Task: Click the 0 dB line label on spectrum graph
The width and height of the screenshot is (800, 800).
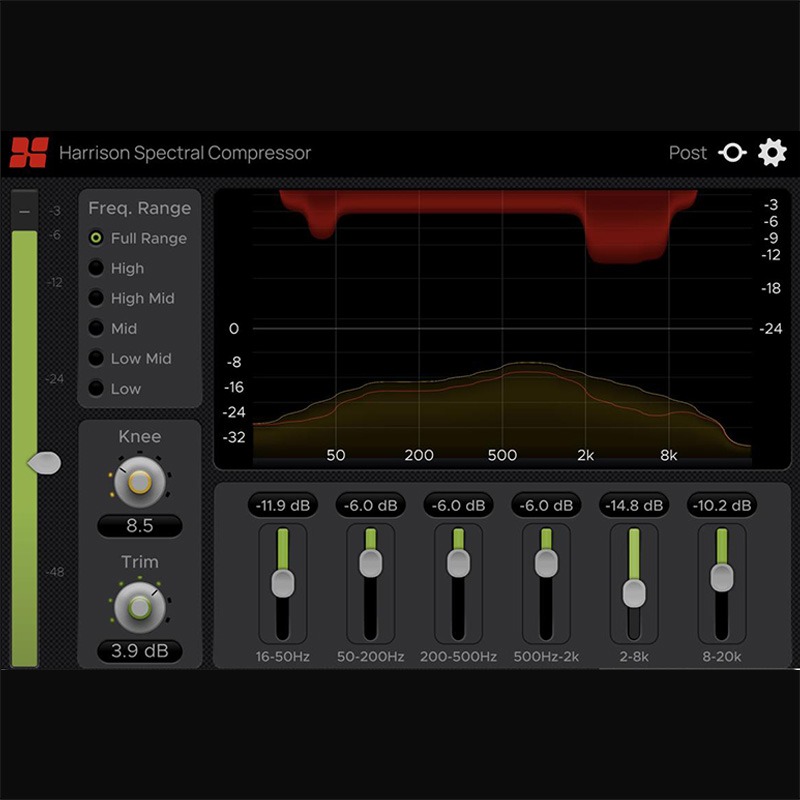Action: pos(234,329)
